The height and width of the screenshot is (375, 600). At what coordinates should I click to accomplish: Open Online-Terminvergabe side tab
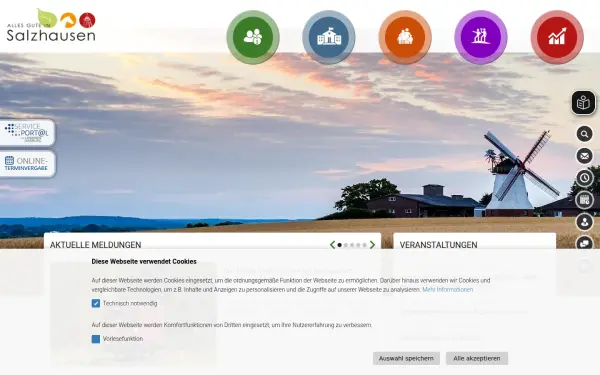[27, 164]
